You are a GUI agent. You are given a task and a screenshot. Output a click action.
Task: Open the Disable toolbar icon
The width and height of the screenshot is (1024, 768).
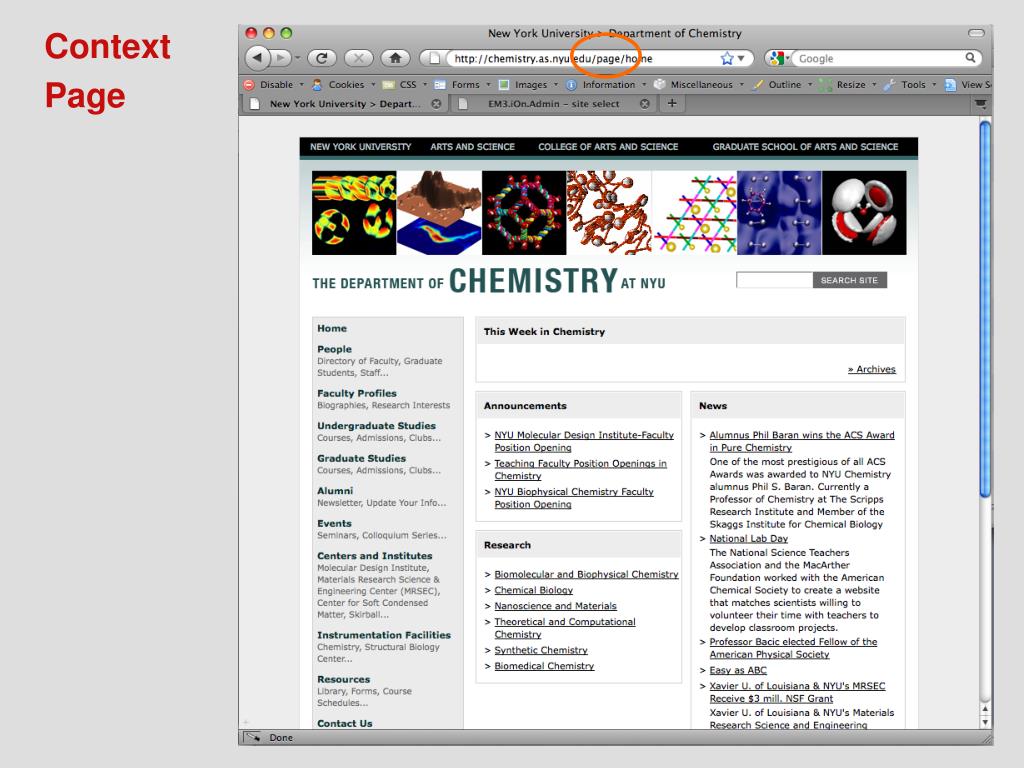(249, 84)
